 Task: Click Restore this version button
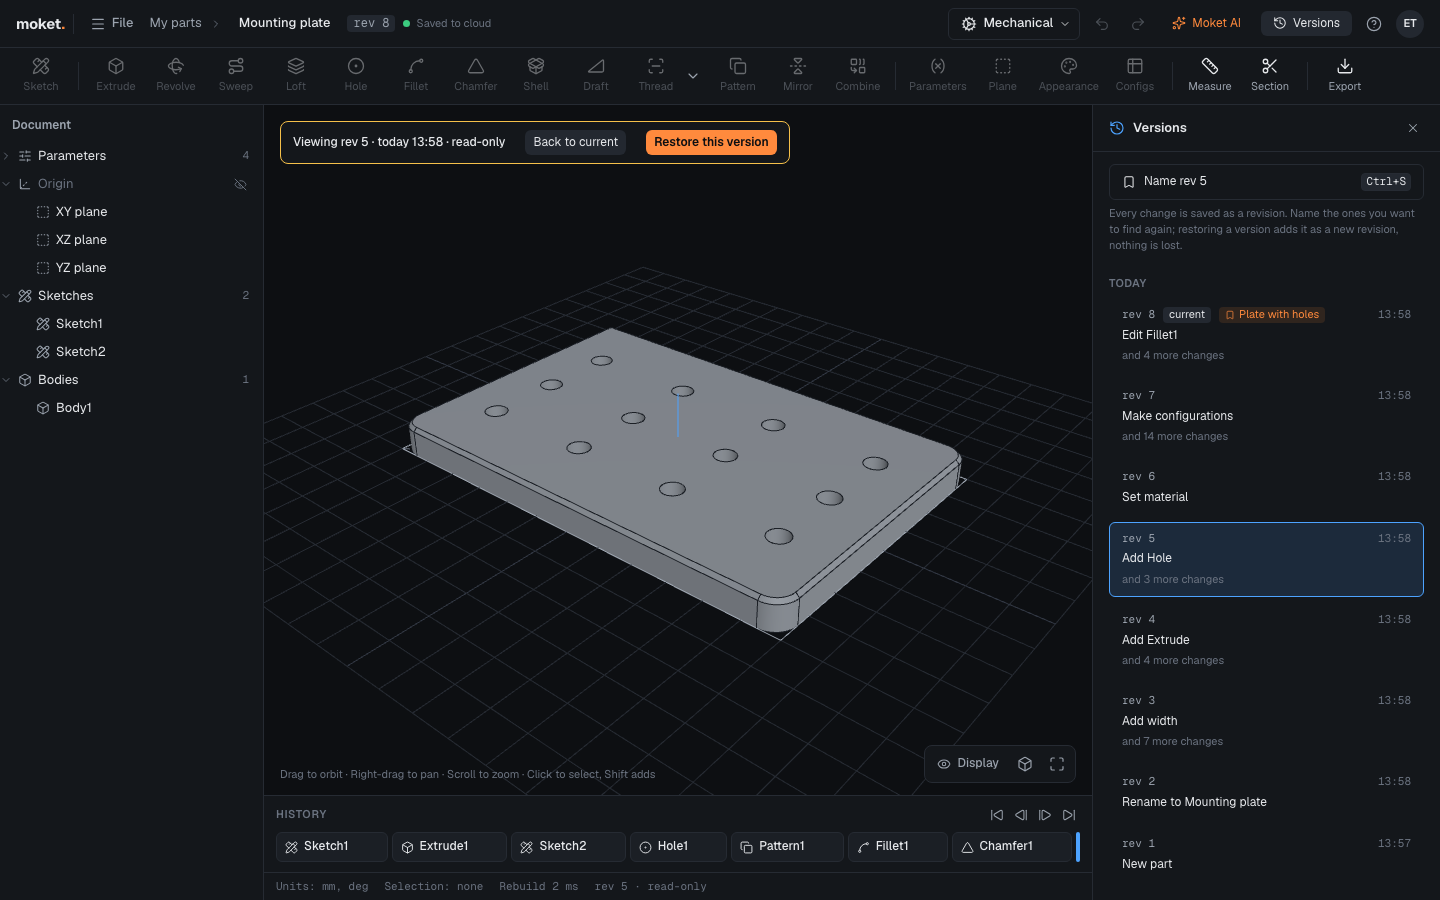711,142
